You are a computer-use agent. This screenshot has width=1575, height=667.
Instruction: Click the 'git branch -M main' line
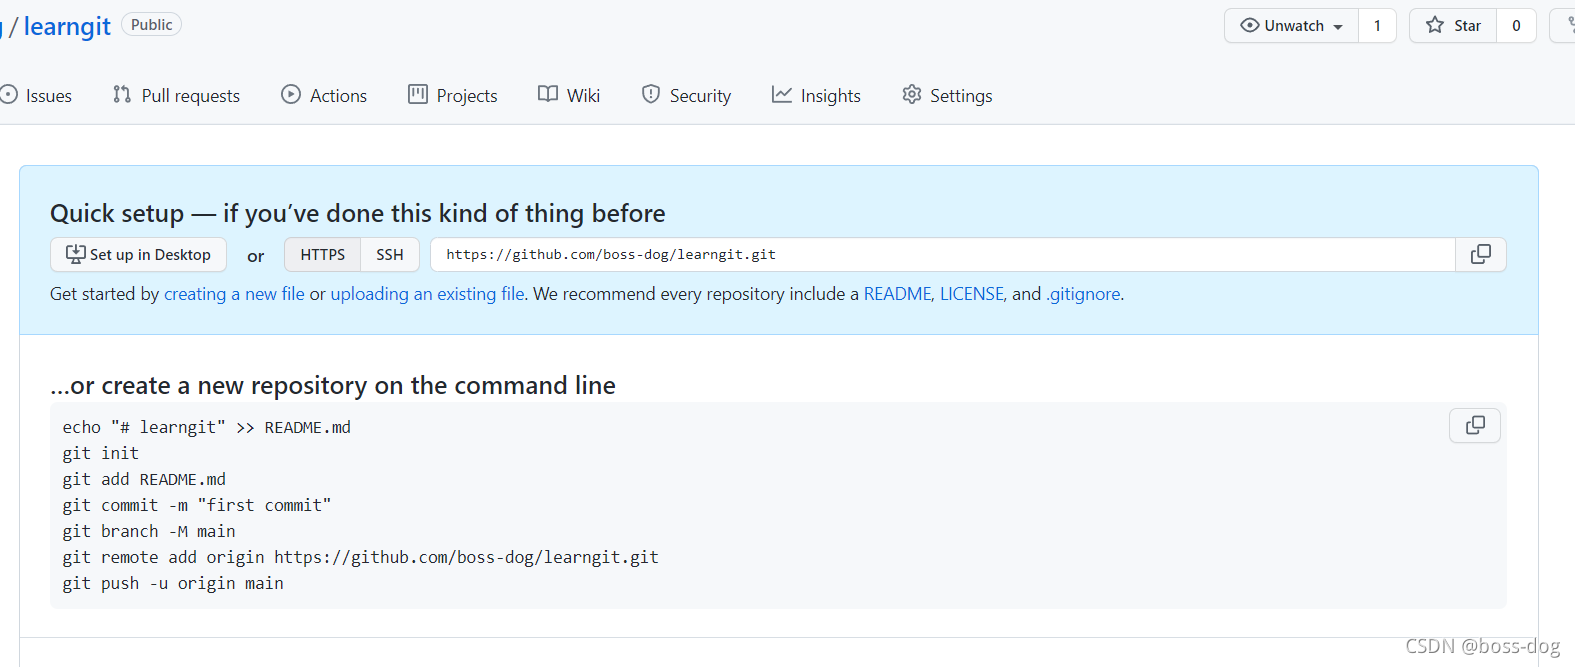click(149, 531)
